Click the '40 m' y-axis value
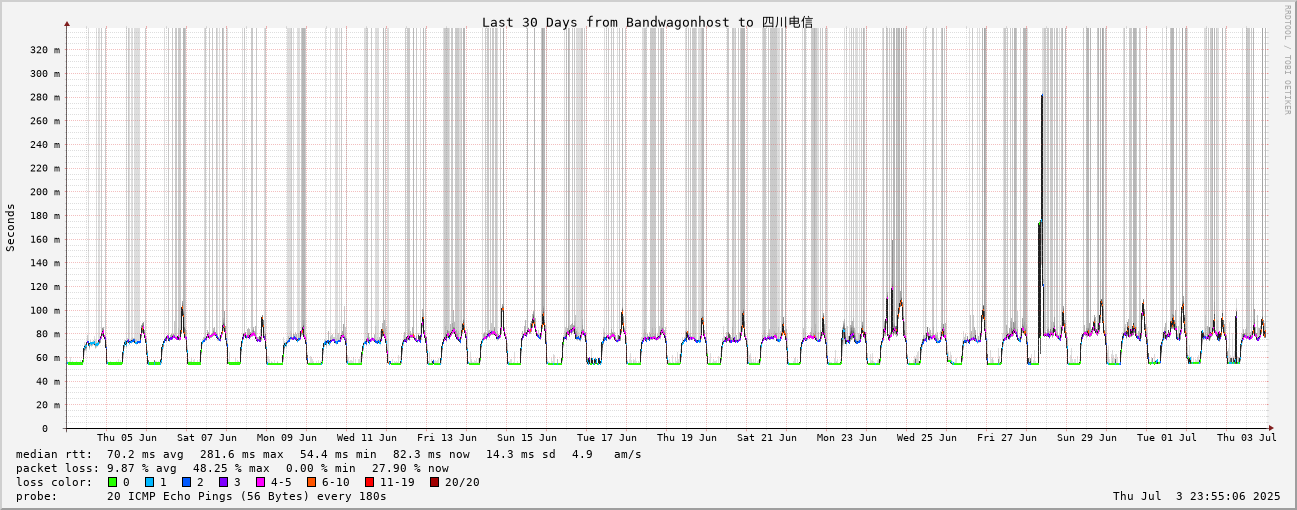 tap(47, 381)
